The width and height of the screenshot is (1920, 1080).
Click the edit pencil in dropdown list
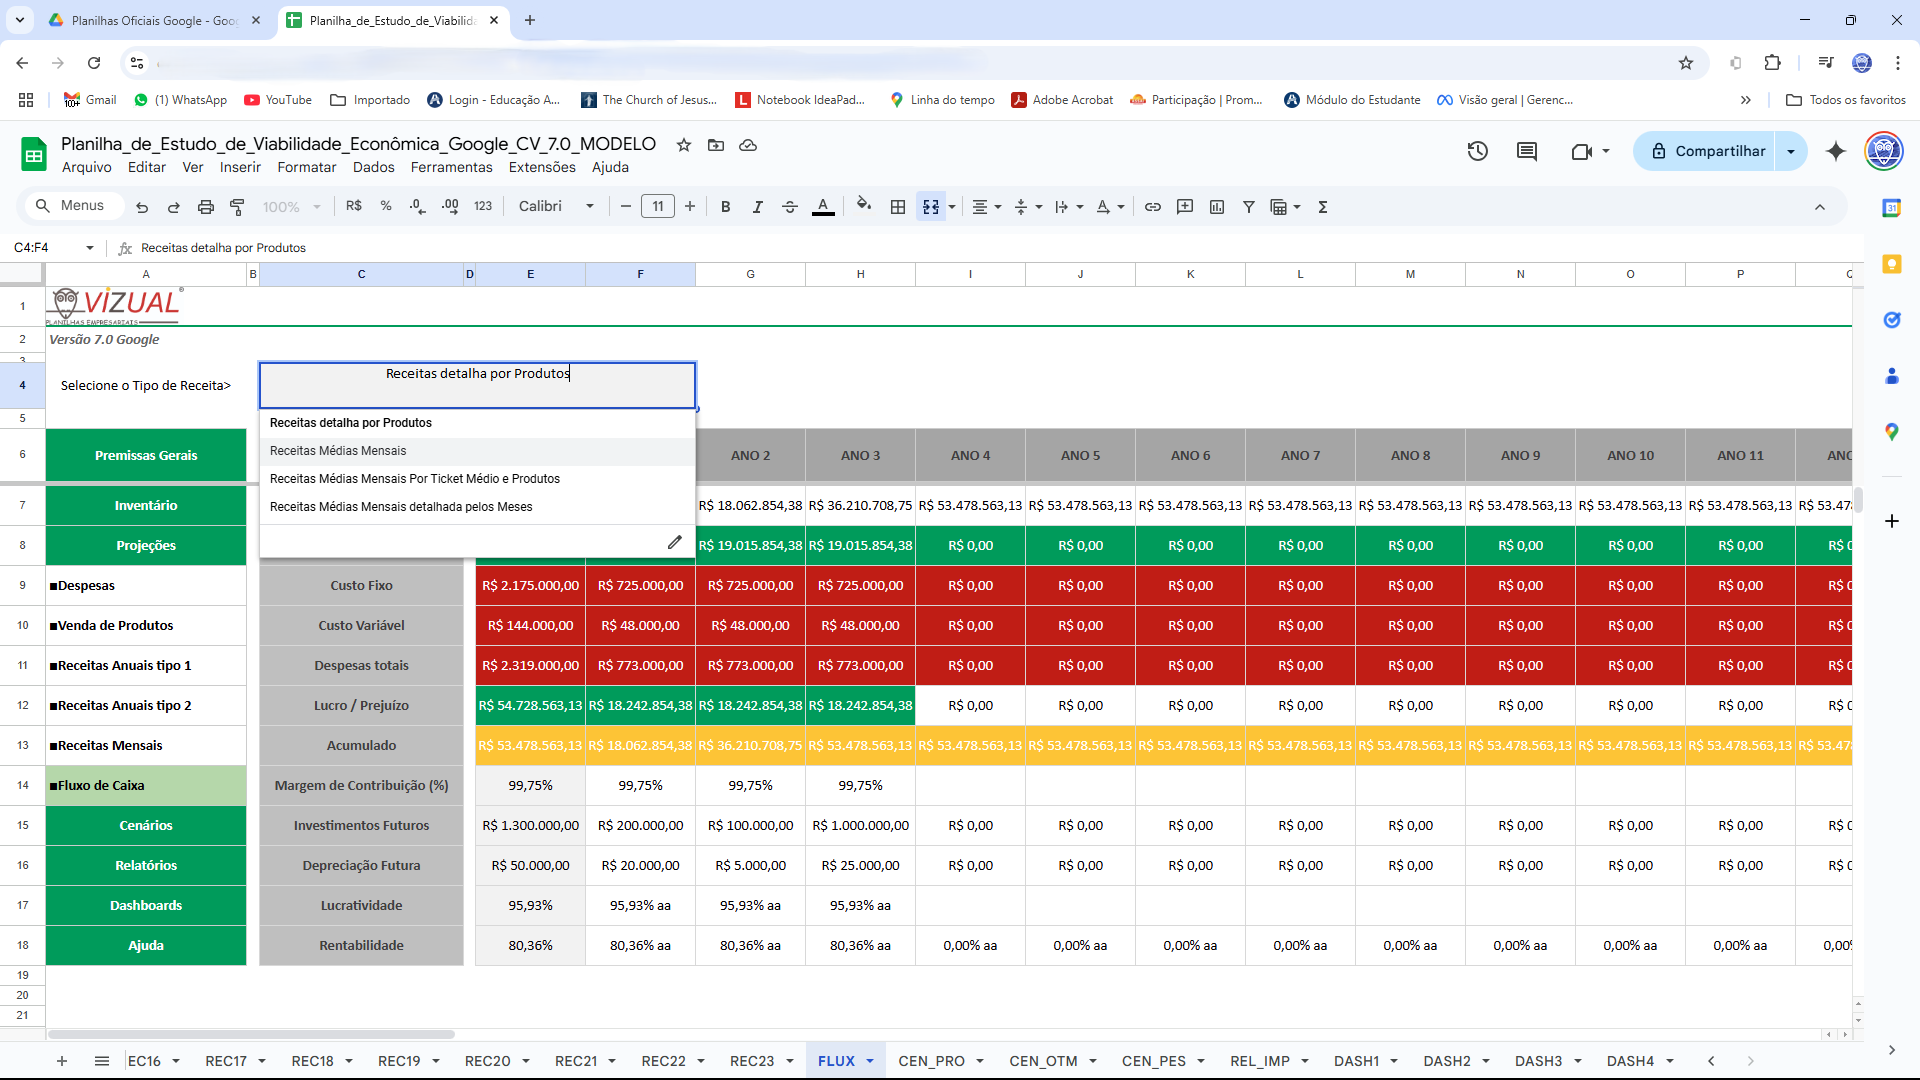(674, 542)
